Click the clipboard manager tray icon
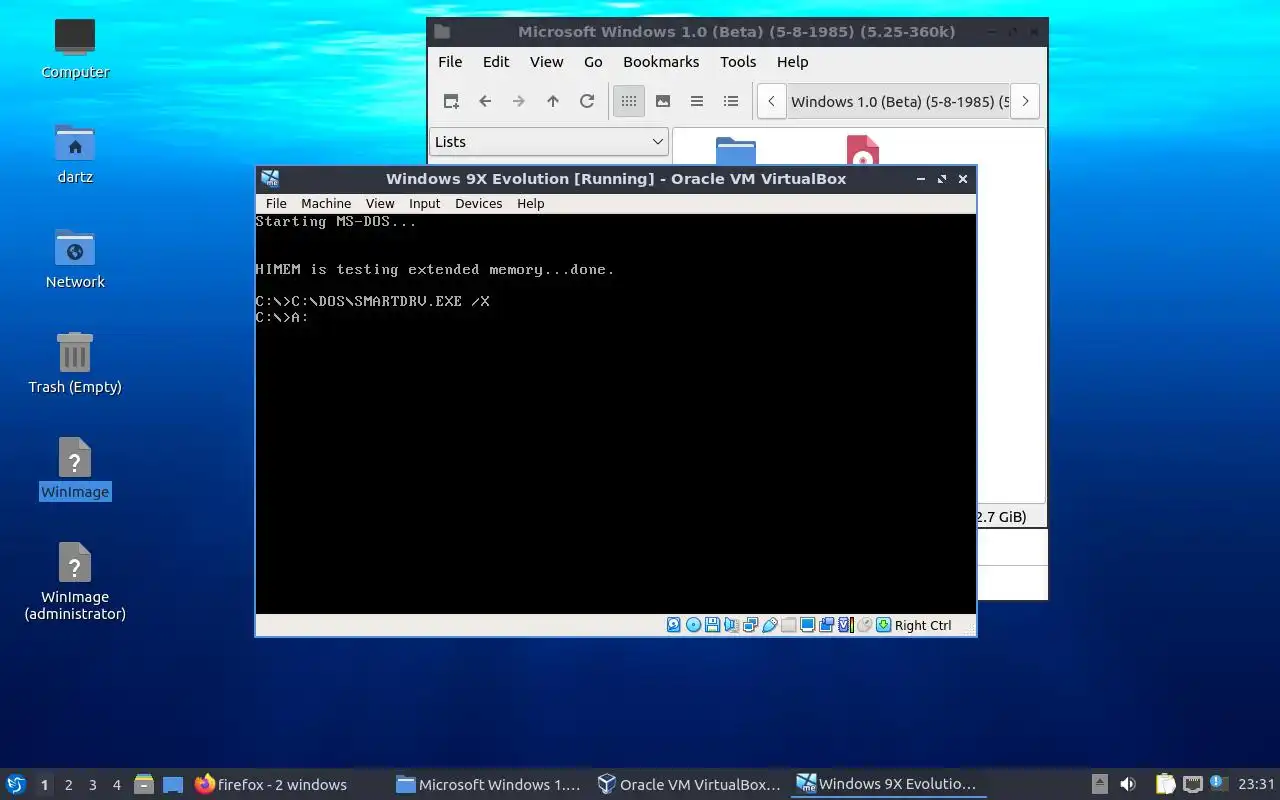Screen dimensions: 1280x800 tap(1165, 785)
